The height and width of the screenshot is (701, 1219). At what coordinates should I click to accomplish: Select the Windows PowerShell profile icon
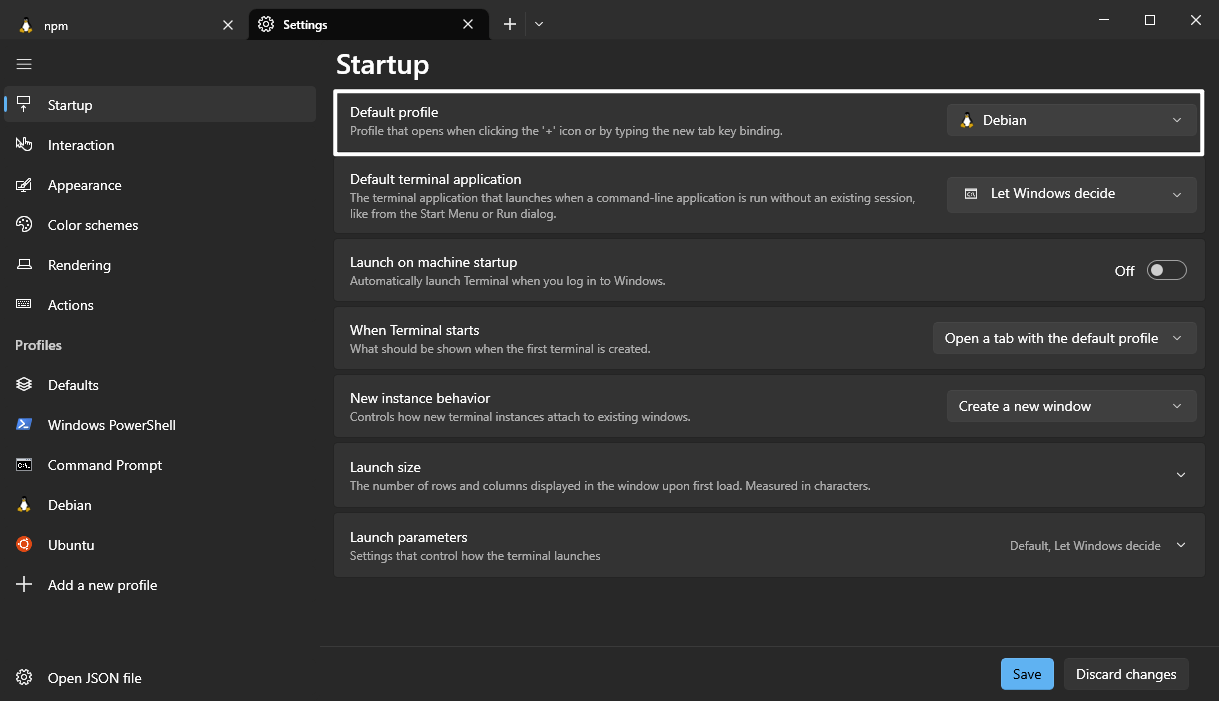(25, 425)
